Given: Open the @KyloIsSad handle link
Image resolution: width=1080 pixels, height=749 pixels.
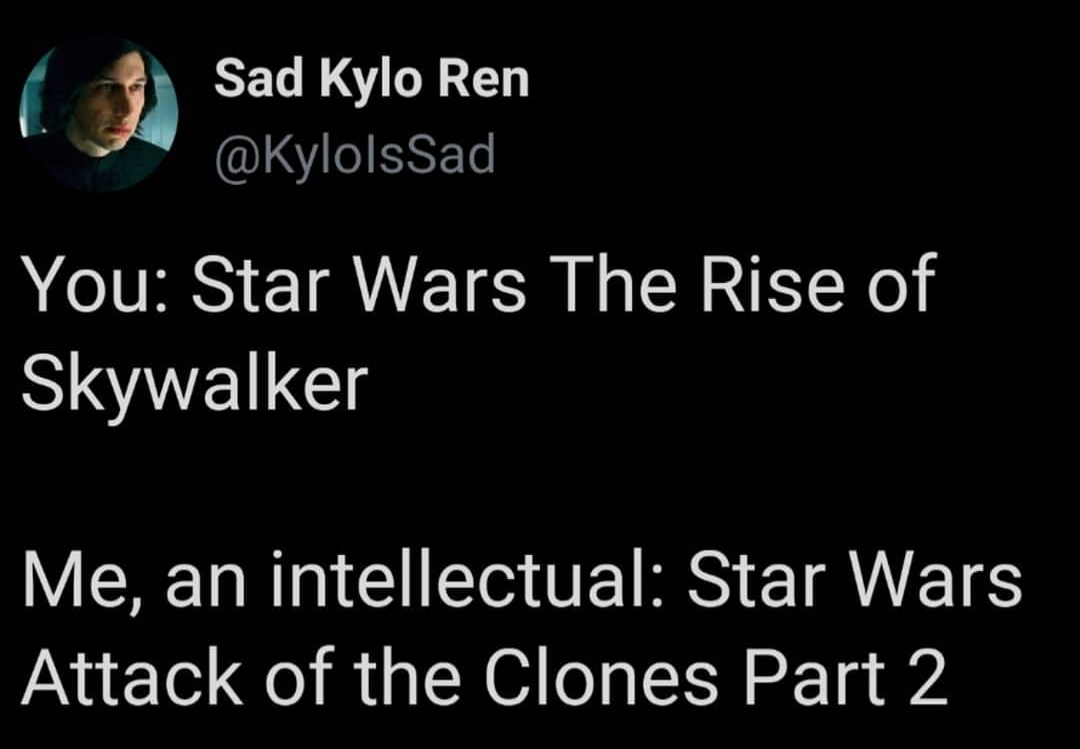Looking at the screenshot, I should (x=356, y=156).
